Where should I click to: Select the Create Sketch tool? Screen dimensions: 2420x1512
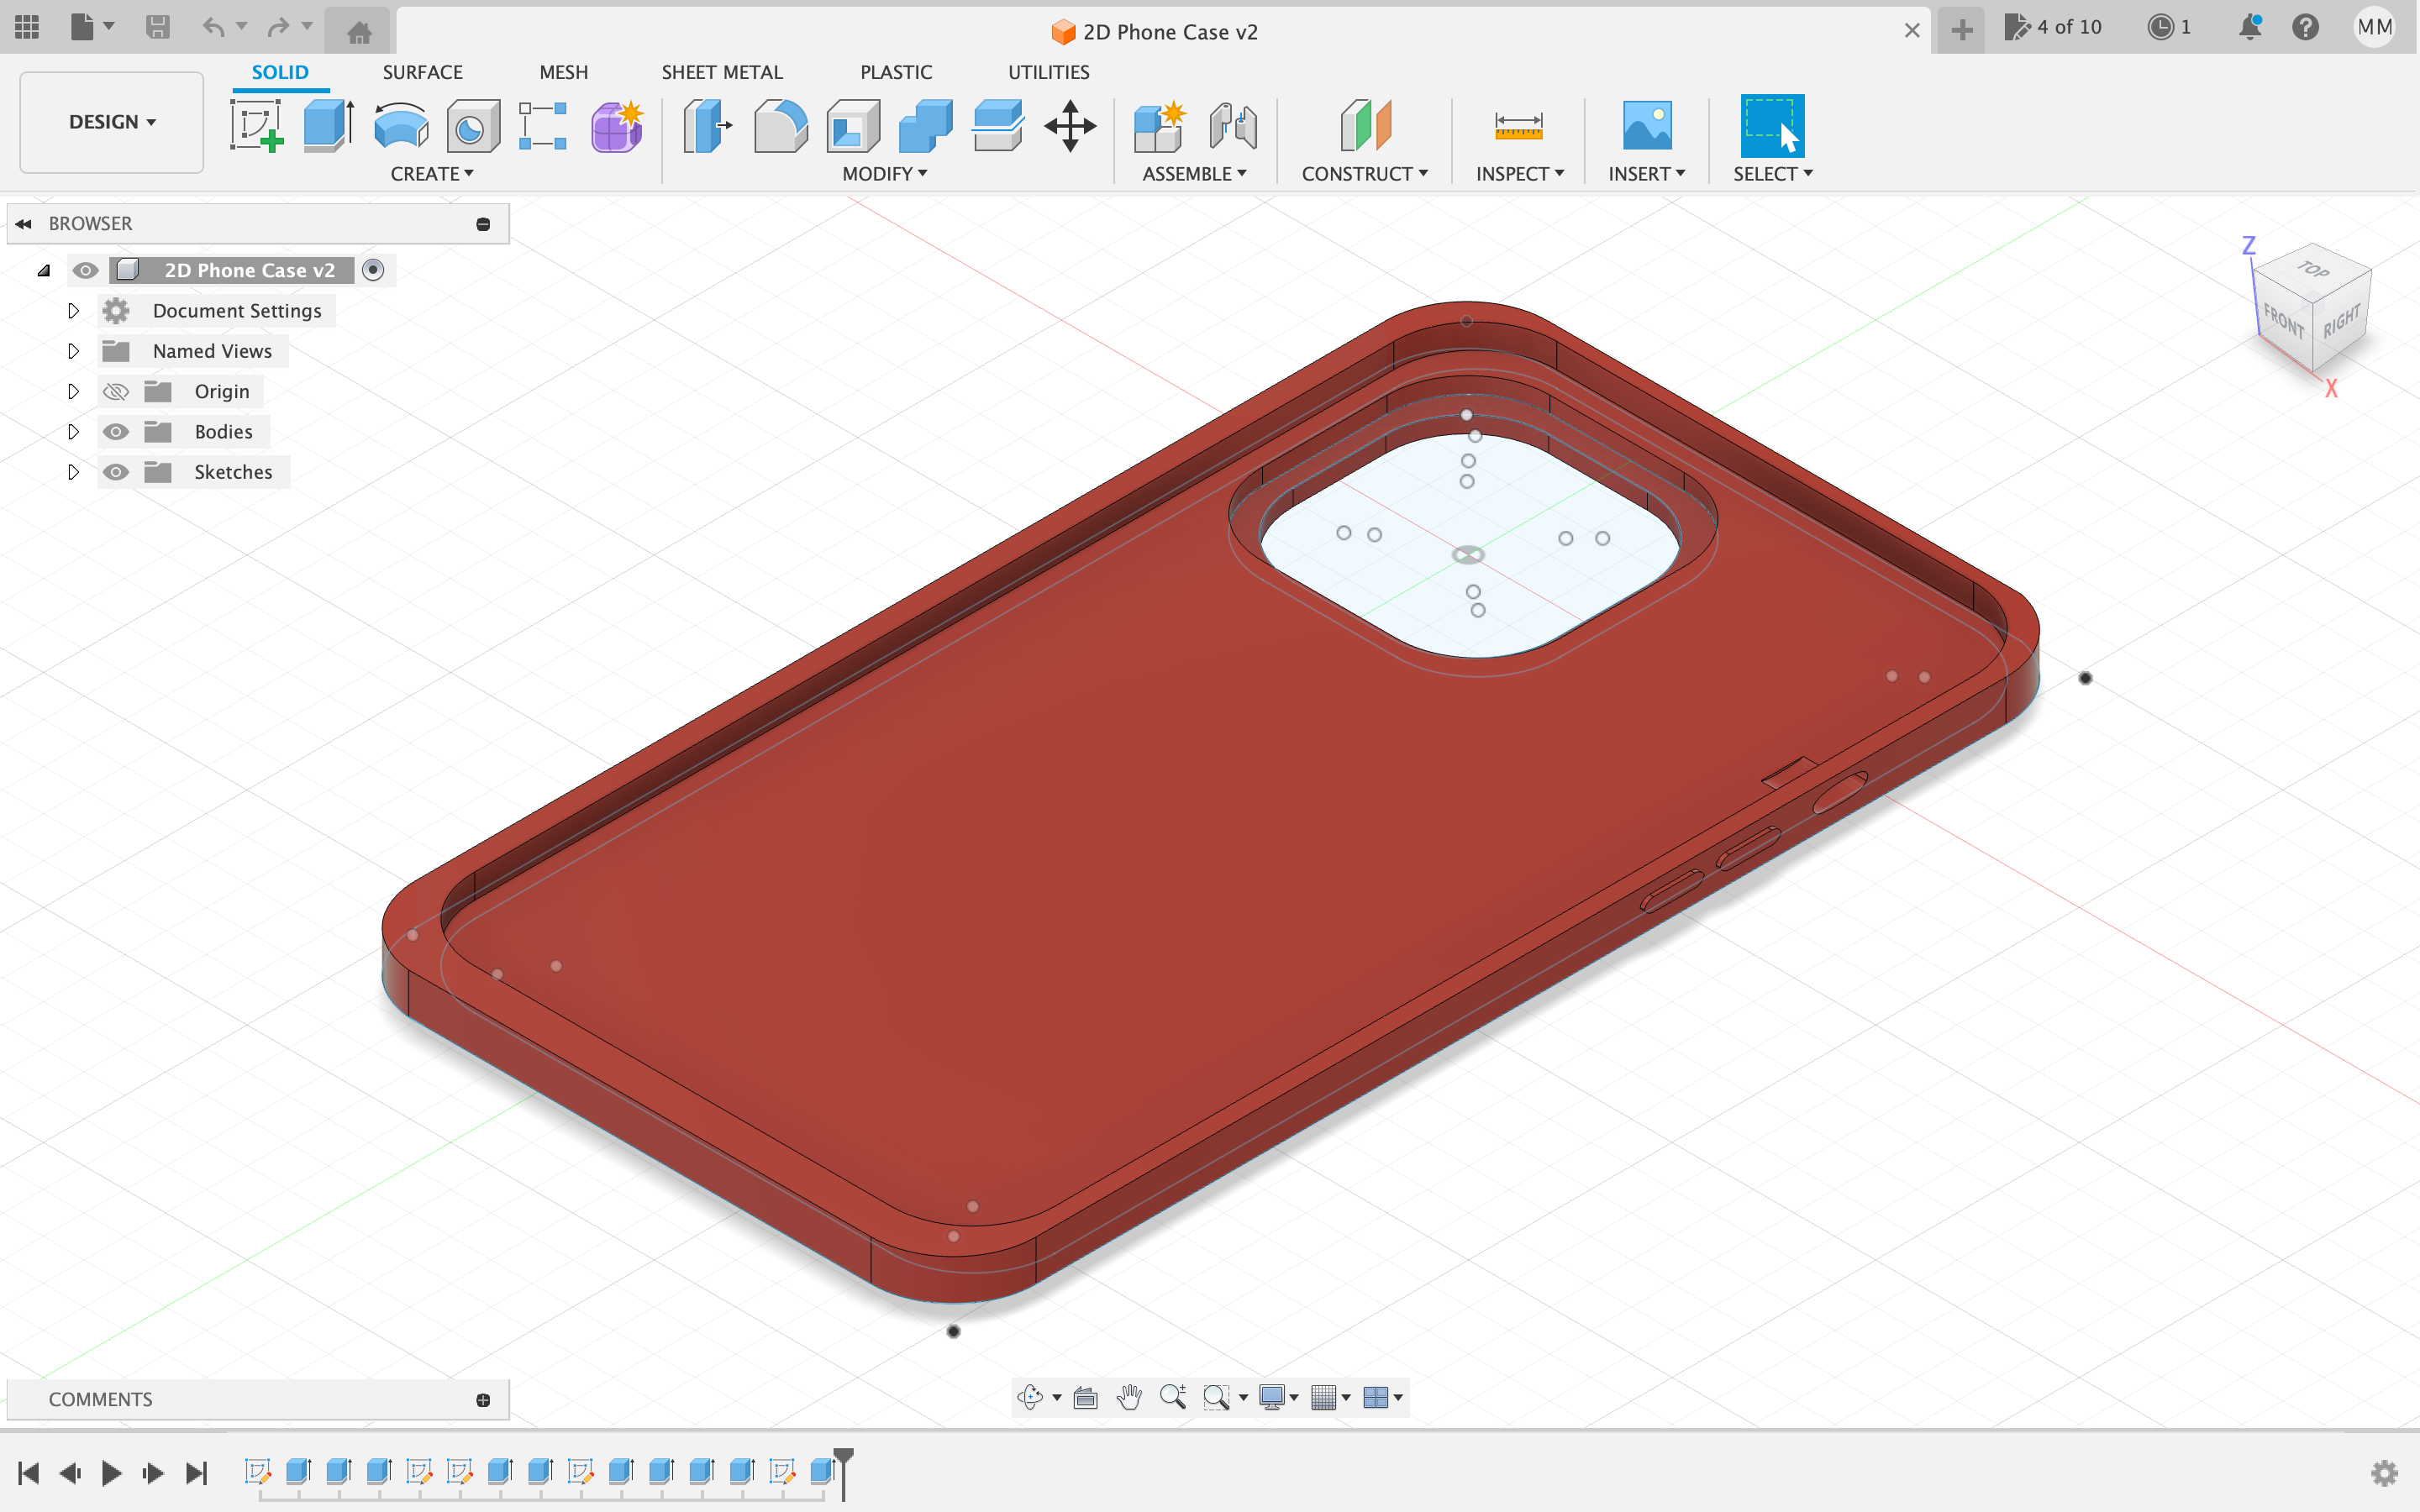tap(257, 126)
